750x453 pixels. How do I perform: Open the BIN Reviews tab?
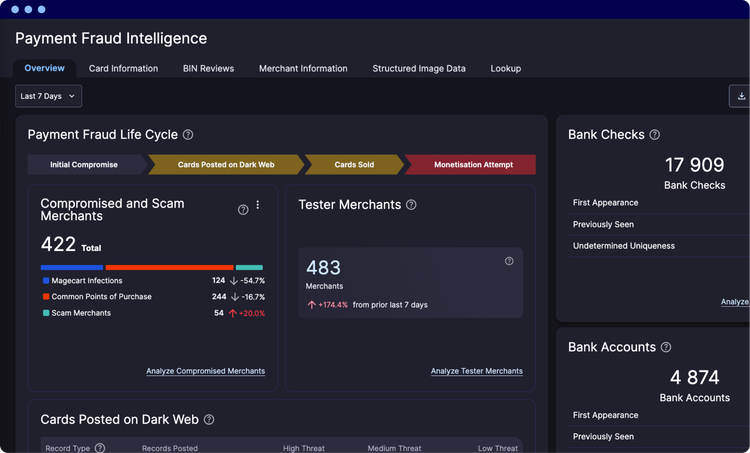tap(209, 68)
